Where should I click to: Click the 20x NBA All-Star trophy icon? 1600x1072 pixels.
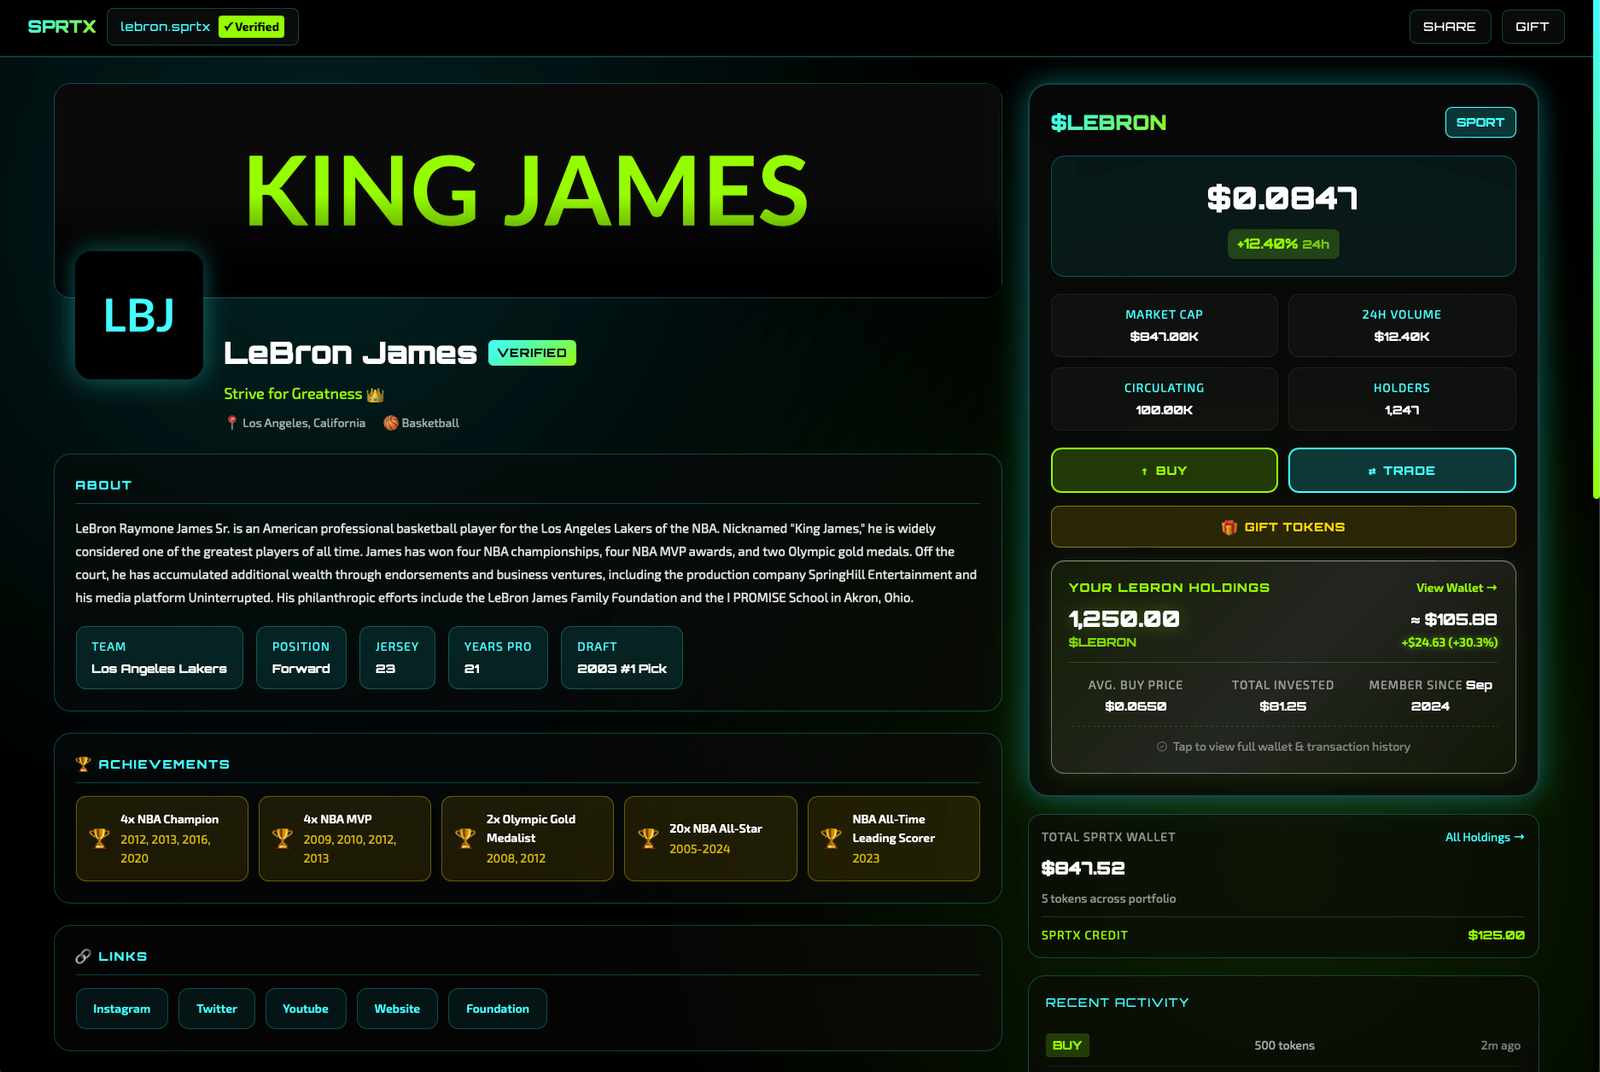click(x=648, y=838)
